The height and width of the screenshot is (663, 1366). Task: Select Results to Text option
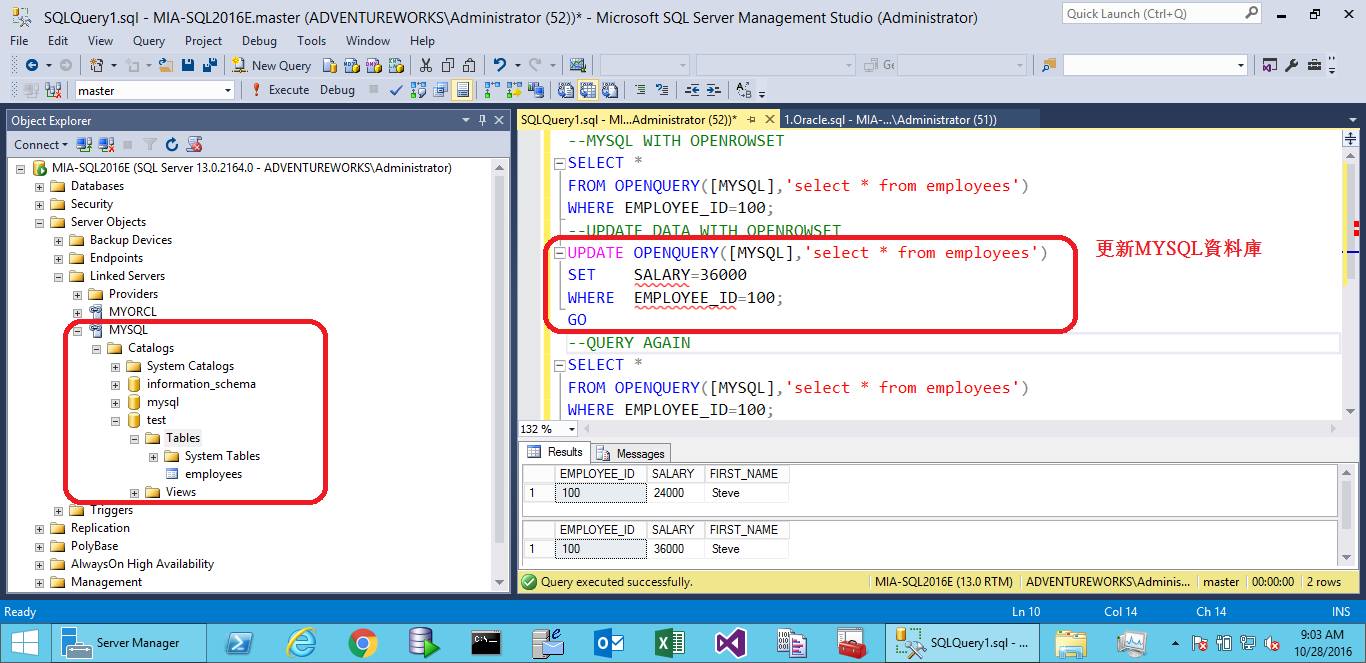(x=565, y=90)
